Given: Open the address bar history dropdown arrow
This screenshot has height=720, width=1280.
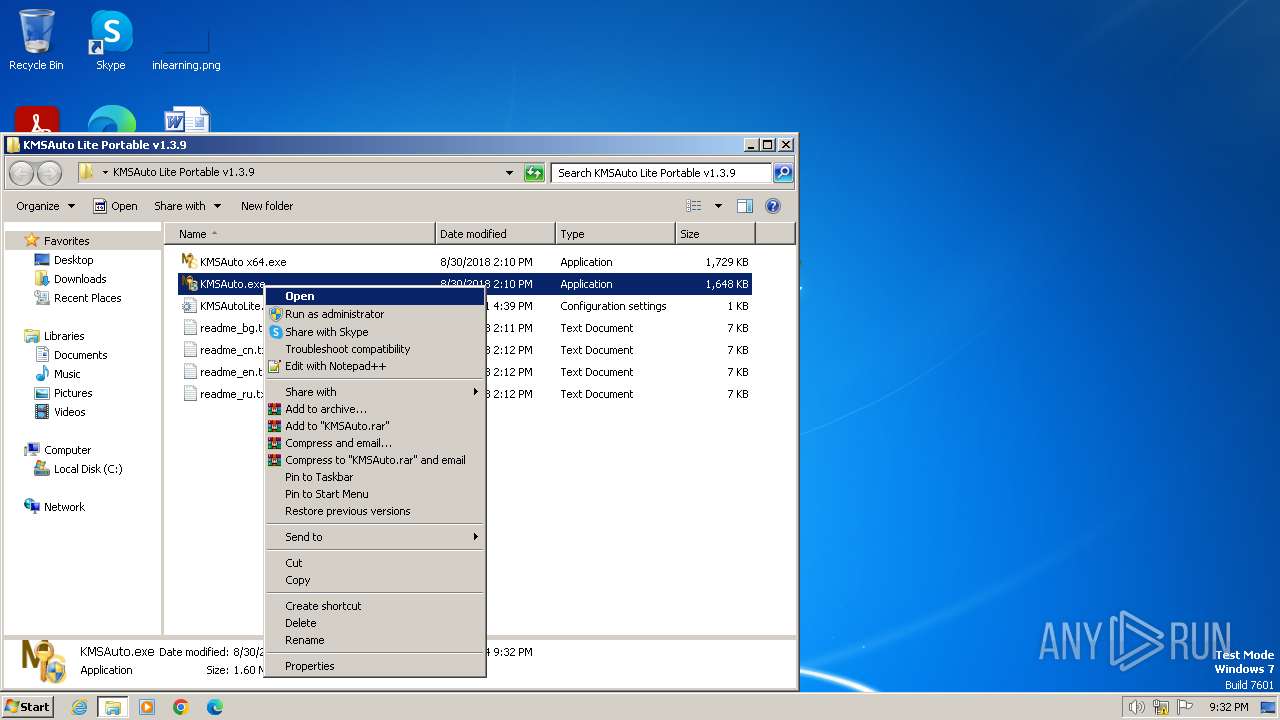Looking at the screenshot, I should tap(510, 173).
